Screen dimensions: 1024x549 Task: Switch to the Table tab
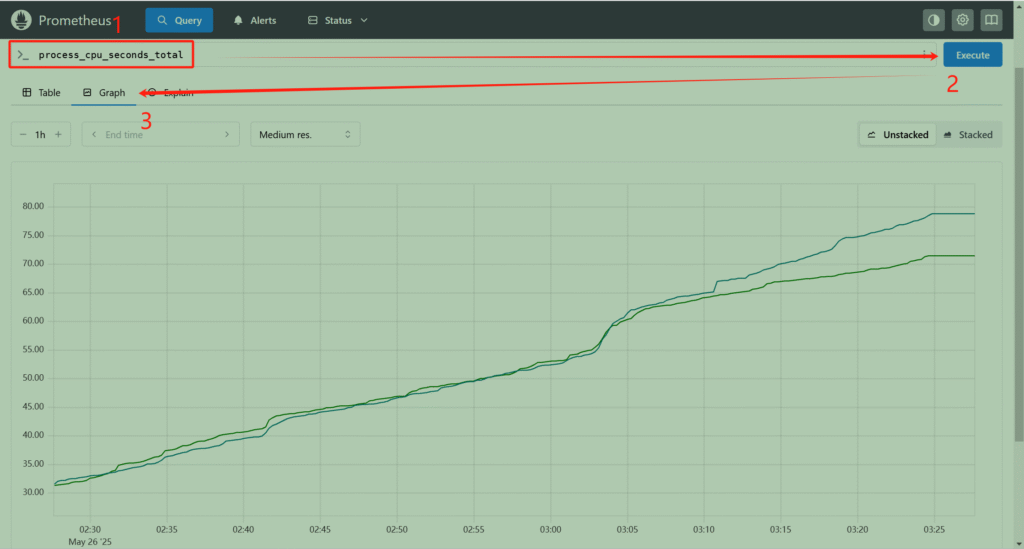click(x=41, y=92)
